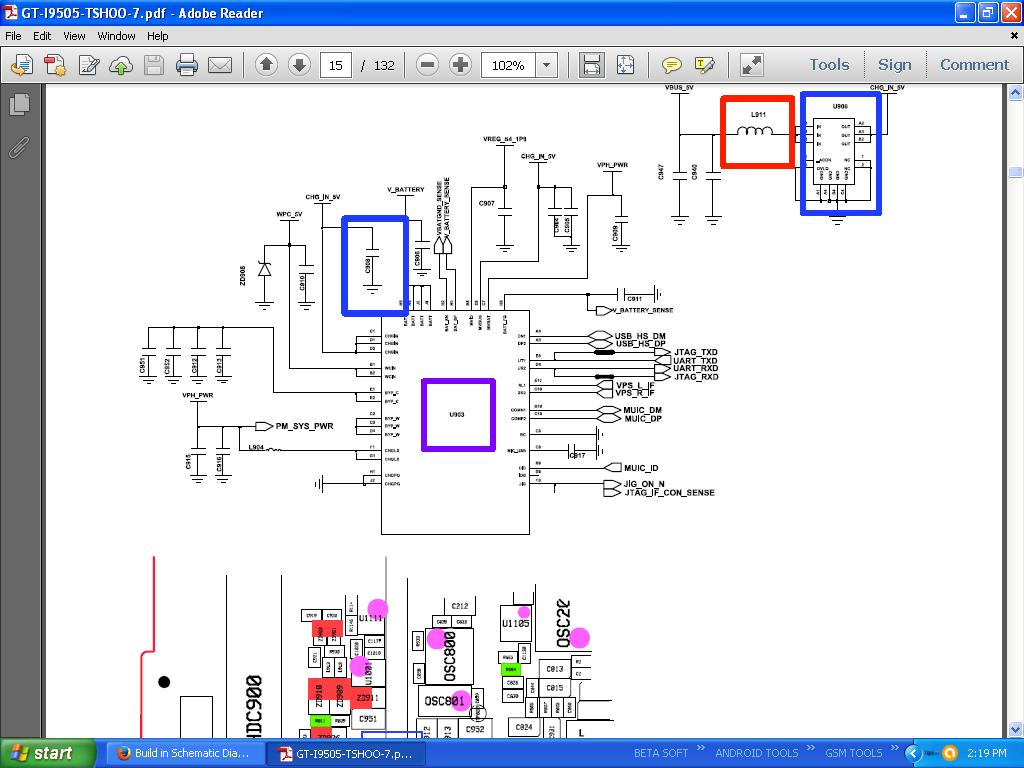This screenshot has height=768, width=1024.
Task: Expand GSM TOOLS toolbar chevron
Action: [x=895, y=748]
